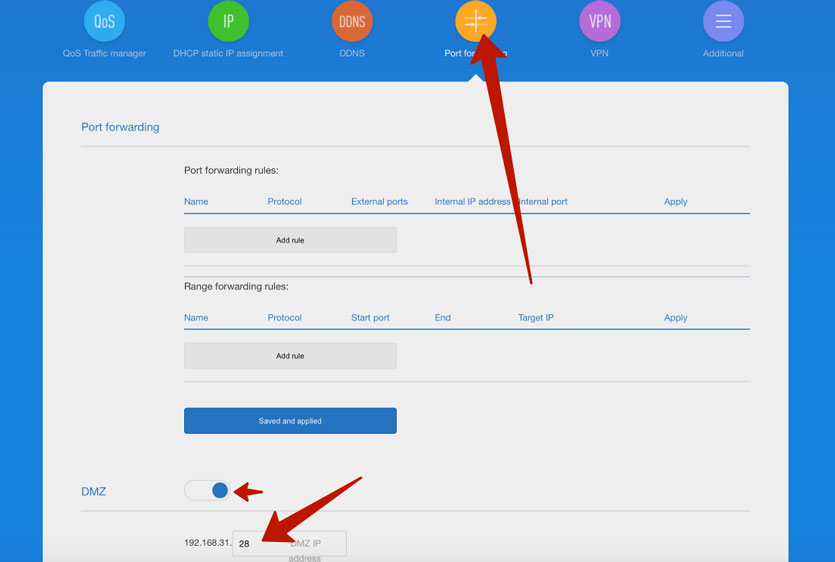Open the orange DDNS icon
Viewport: 835px width, 562px height.
pos(352,21)
